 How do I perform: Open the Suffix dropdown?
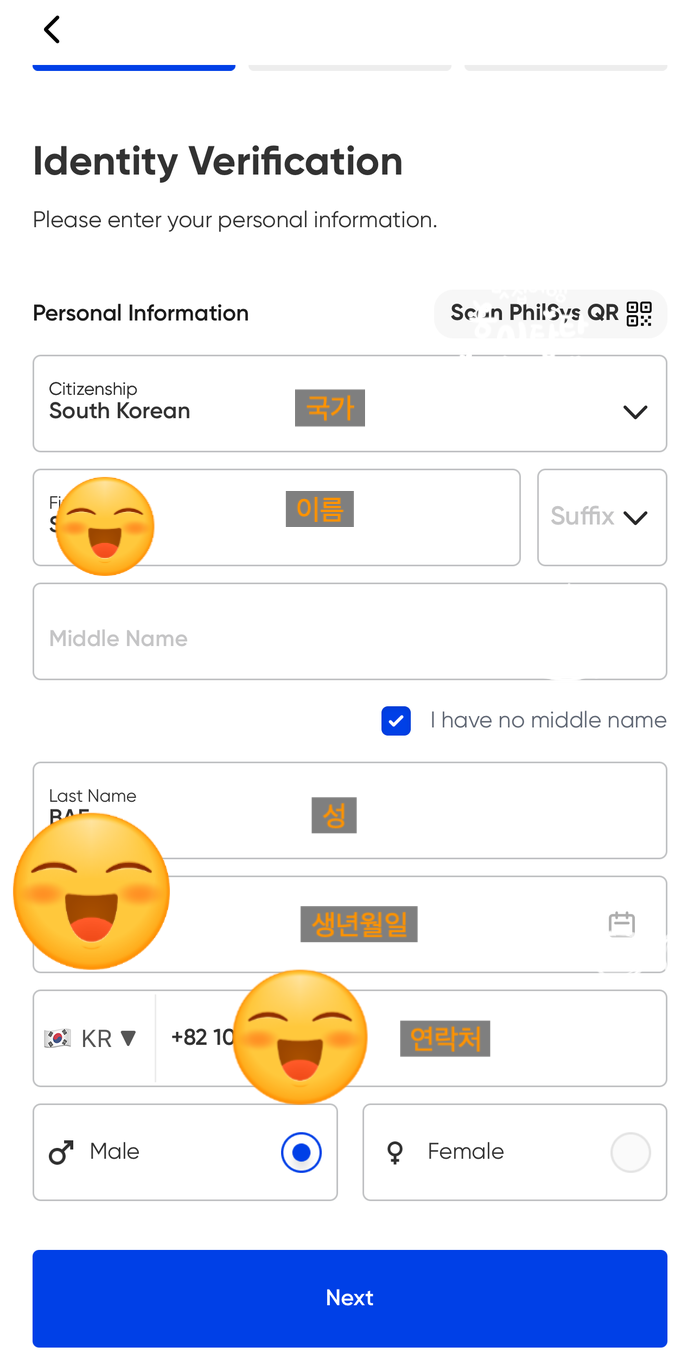tap(602, 518)
